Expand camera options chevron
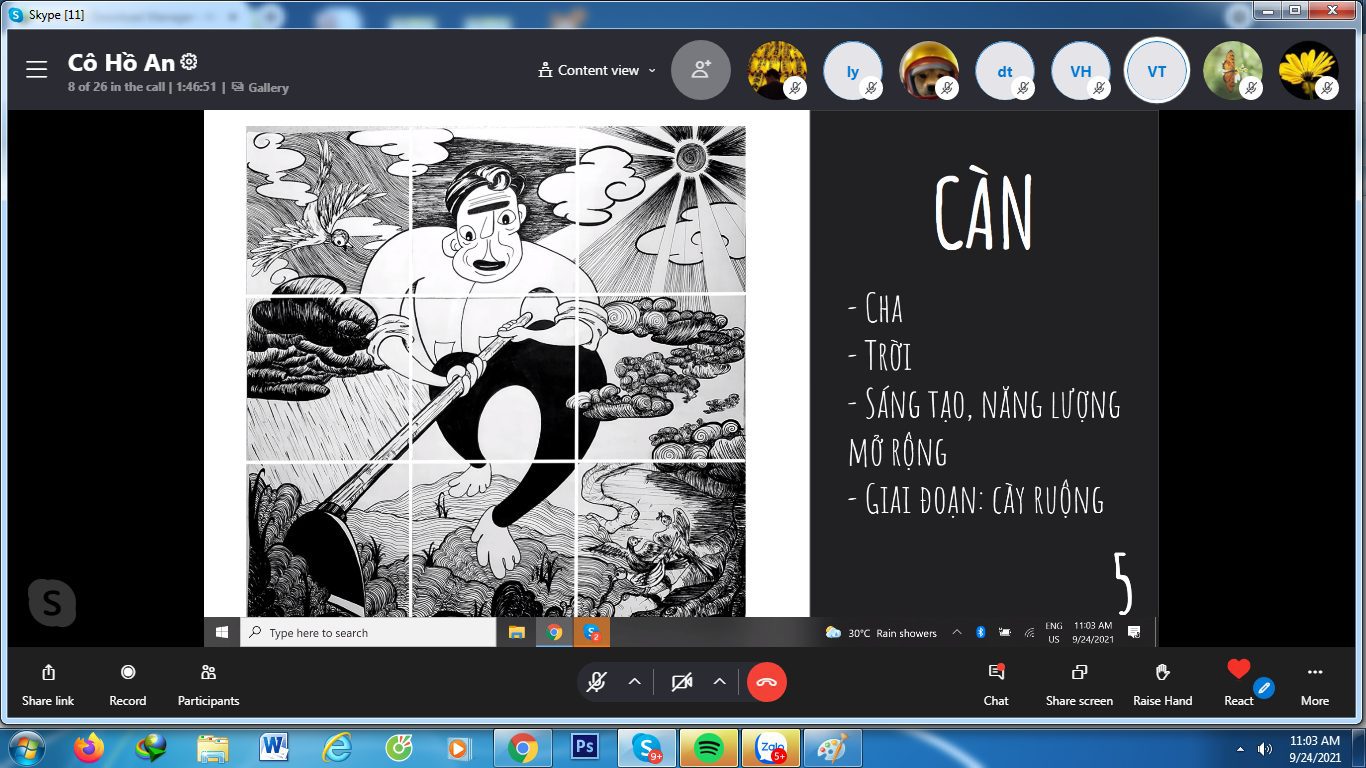1366x768 pixels. (x=719, y=682)
